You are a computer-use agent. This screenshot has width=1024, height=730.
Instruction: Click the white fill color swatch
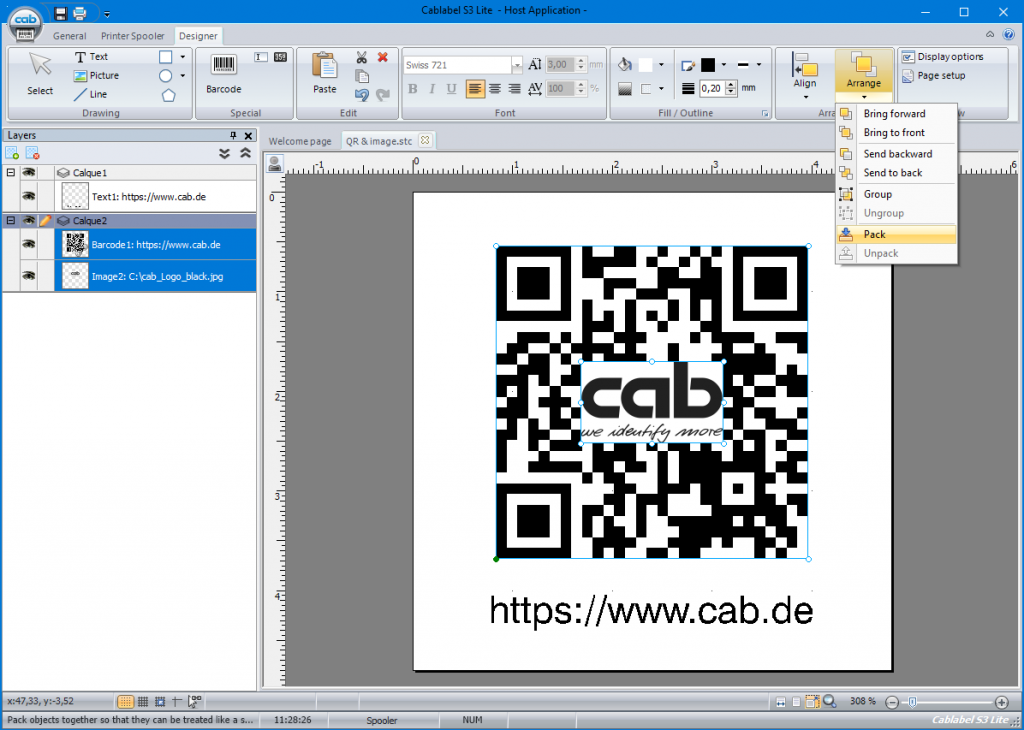645,65
